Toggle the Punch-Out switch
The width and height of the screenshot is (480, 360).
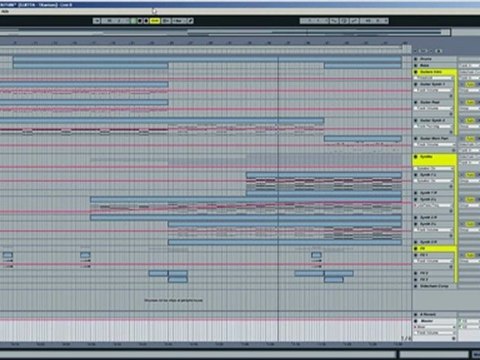point(354,21)
